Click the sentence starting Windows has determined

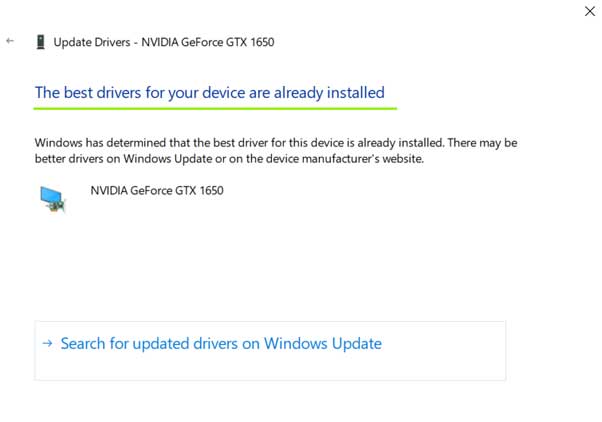coord(239,143)
